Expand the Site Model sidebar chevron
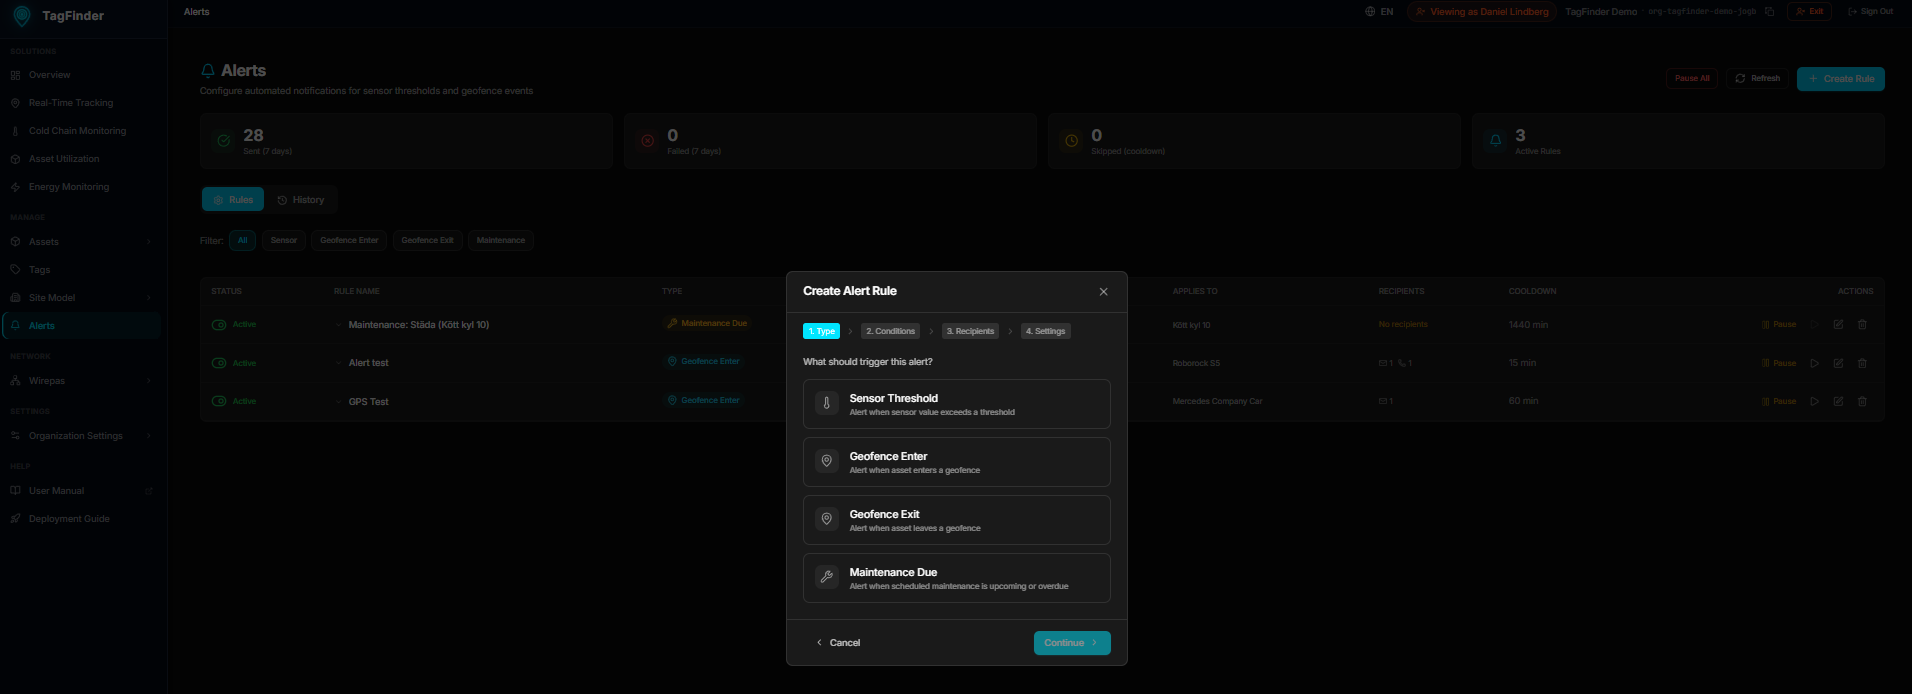The width and height of the screenshot is (1912, 694). pyautogui.click(x=148, y=298)
